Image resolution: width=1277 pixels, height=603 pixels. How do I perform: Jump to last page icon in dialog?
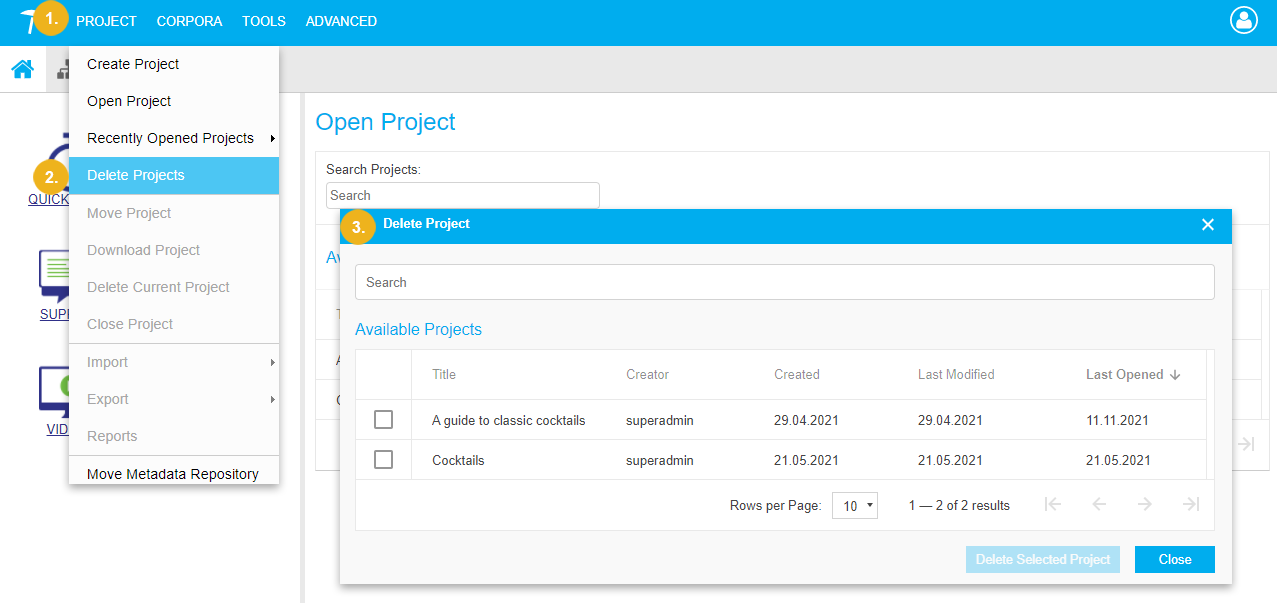pos(1190,505)
